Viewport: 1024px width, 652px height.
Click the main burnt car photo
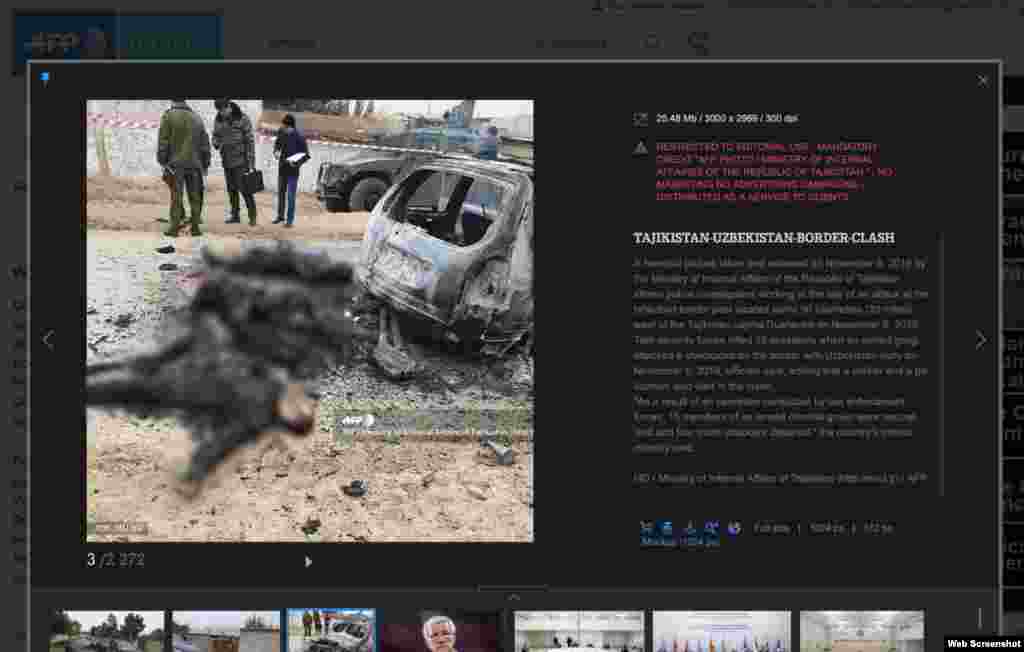point(310,320)
